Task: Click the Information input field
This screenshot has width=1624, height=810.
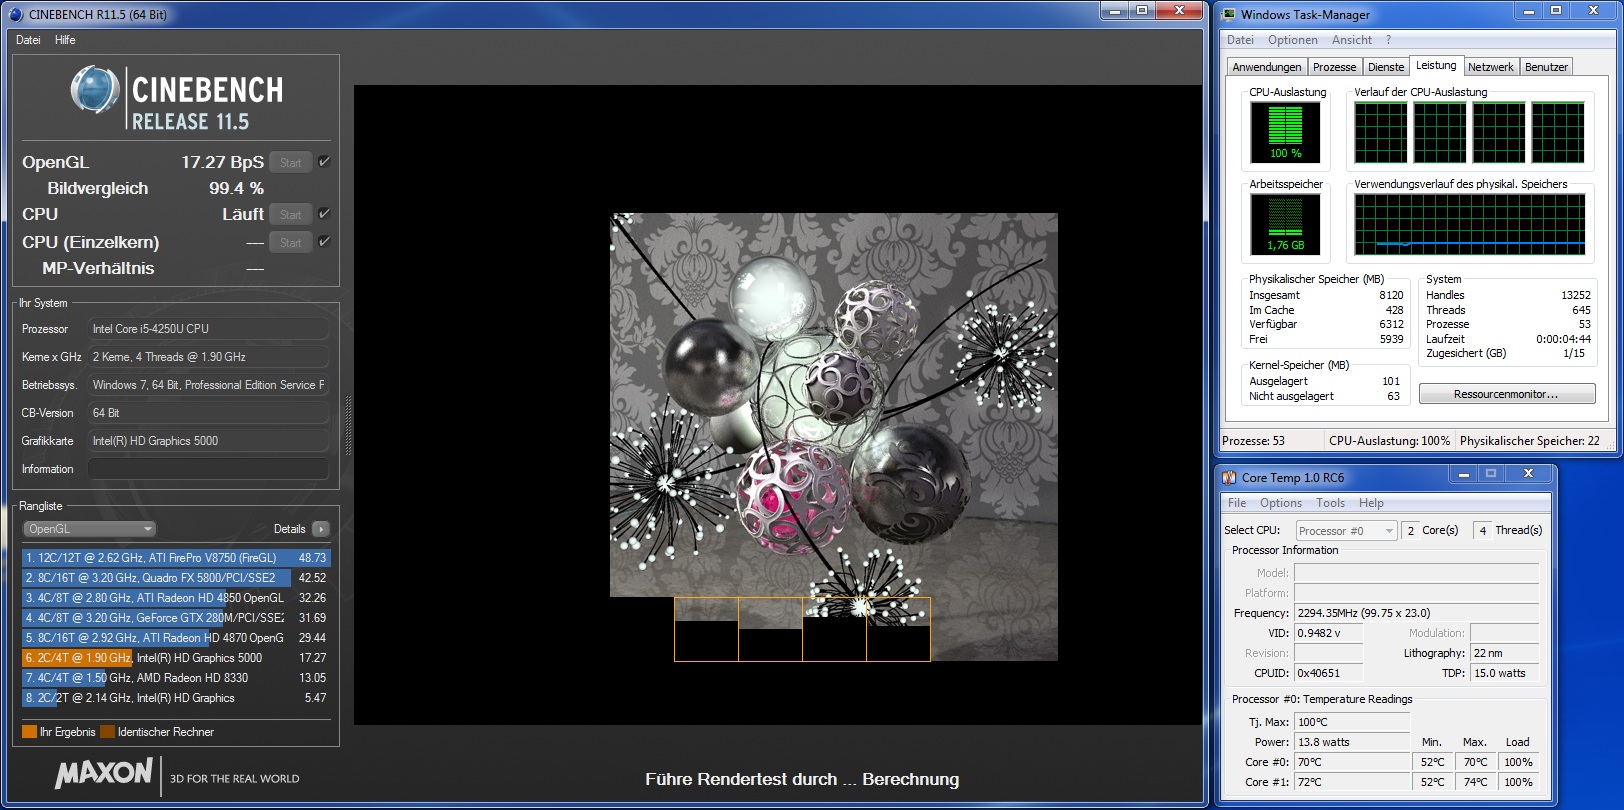Action: [x=208, y=469]
